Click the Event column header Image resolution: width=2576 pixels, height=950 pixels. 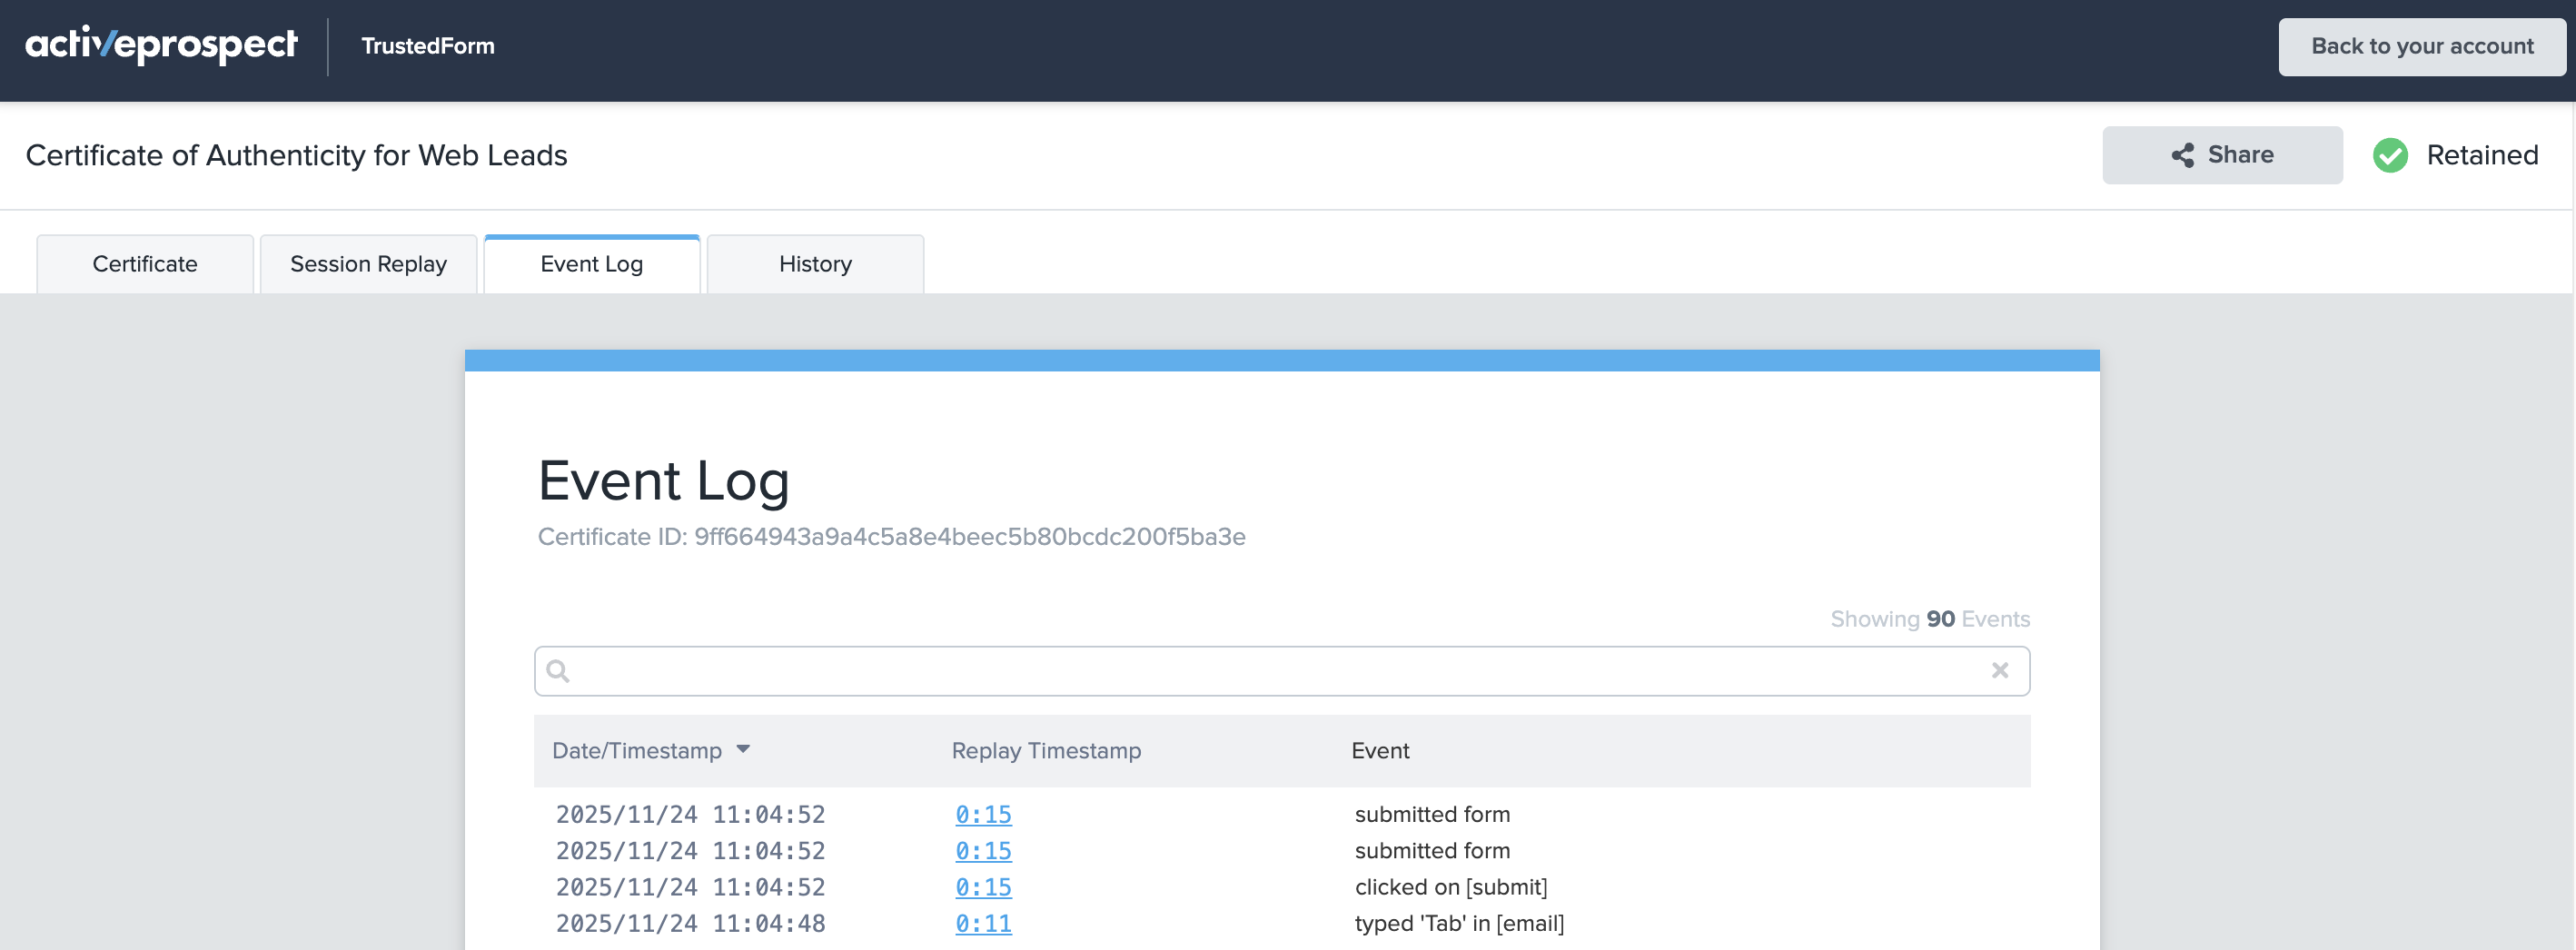tap(1380, 750)
